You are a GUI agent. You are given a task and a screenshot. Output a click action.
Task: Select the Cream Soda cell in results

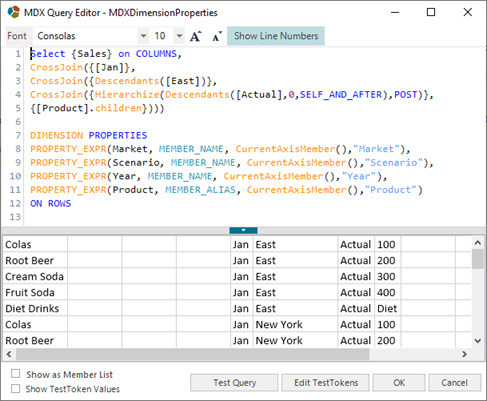35,276
